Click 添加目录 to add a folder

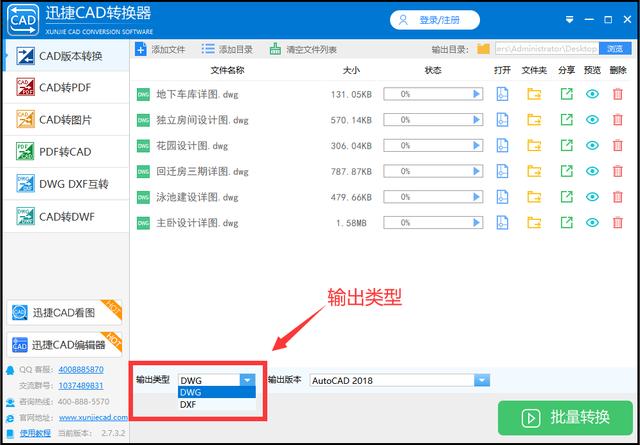tap(227, 49)
